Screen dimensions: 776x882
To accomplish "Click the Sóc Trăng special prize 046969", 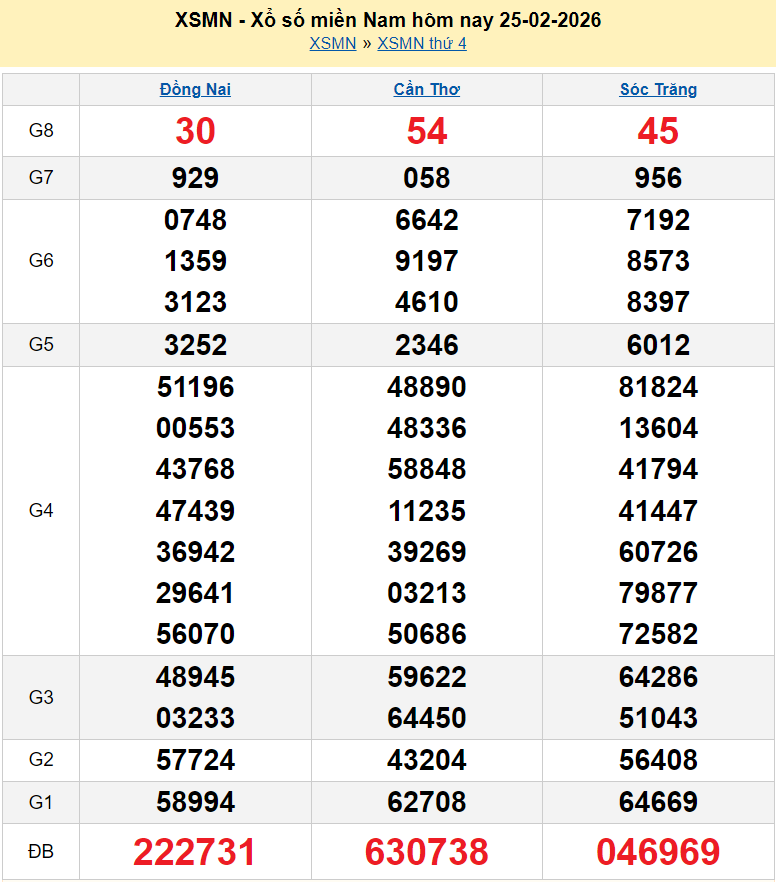I will click(658, 852).
